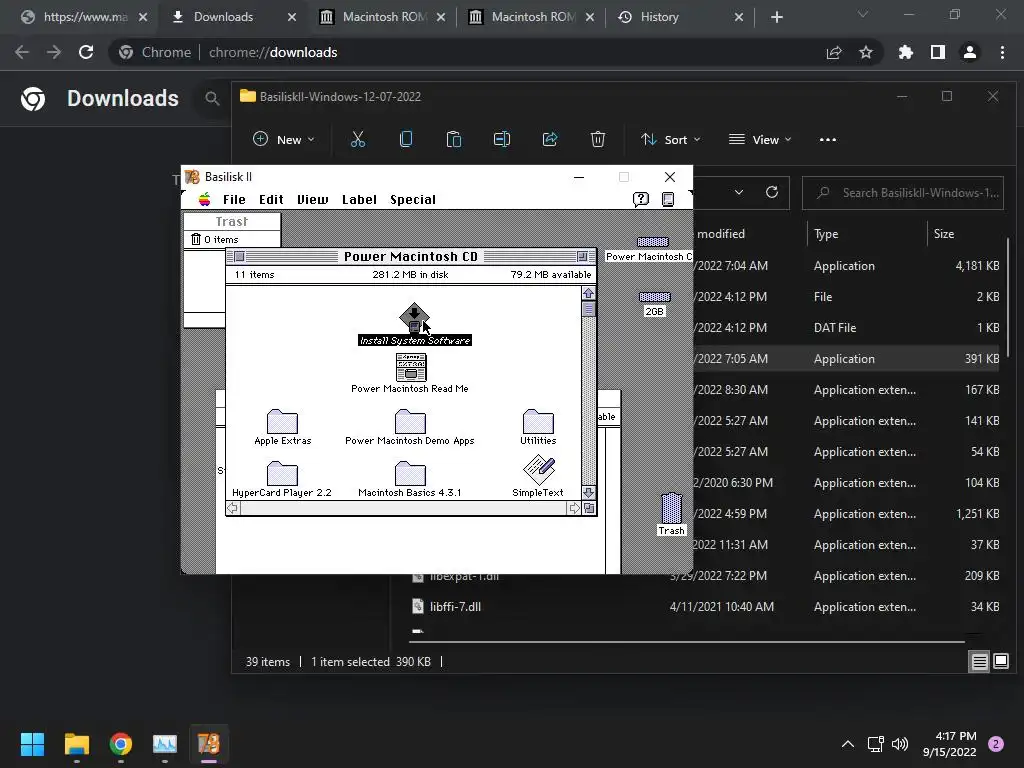Viewport: 1024px width, 768px height.
Task: Click the 0 items text in Trash window
Action: 221,240
